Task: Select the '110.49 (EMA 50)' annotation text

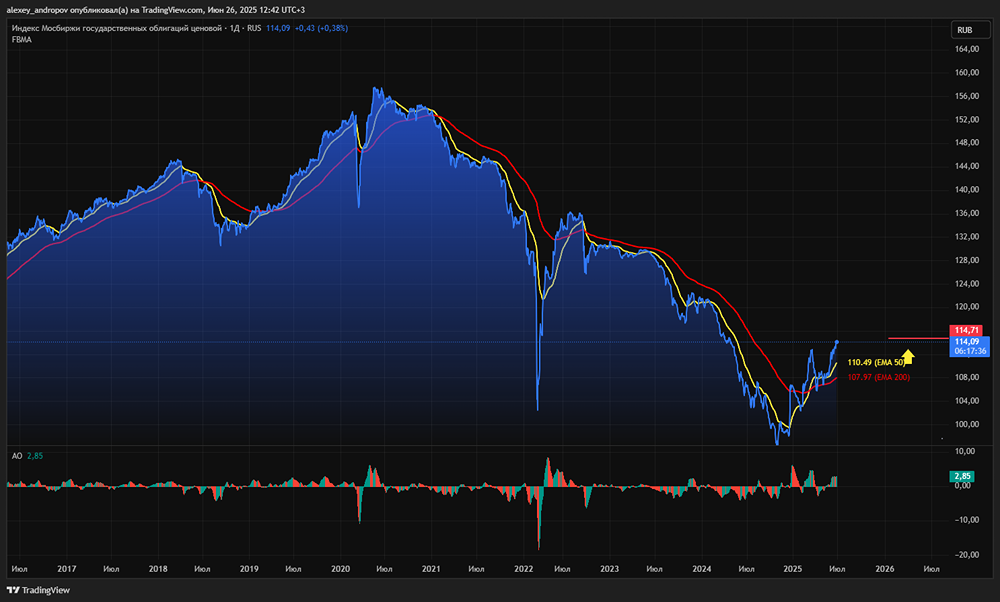Action: coord(876,362)
